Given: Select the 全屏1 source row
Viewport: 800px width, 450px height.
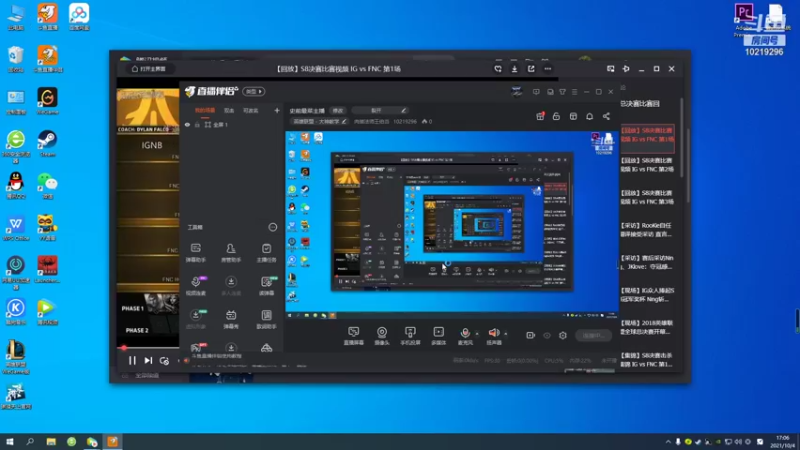Looking at the screenshot, I should pyautogui.click(x=232, y=124).
